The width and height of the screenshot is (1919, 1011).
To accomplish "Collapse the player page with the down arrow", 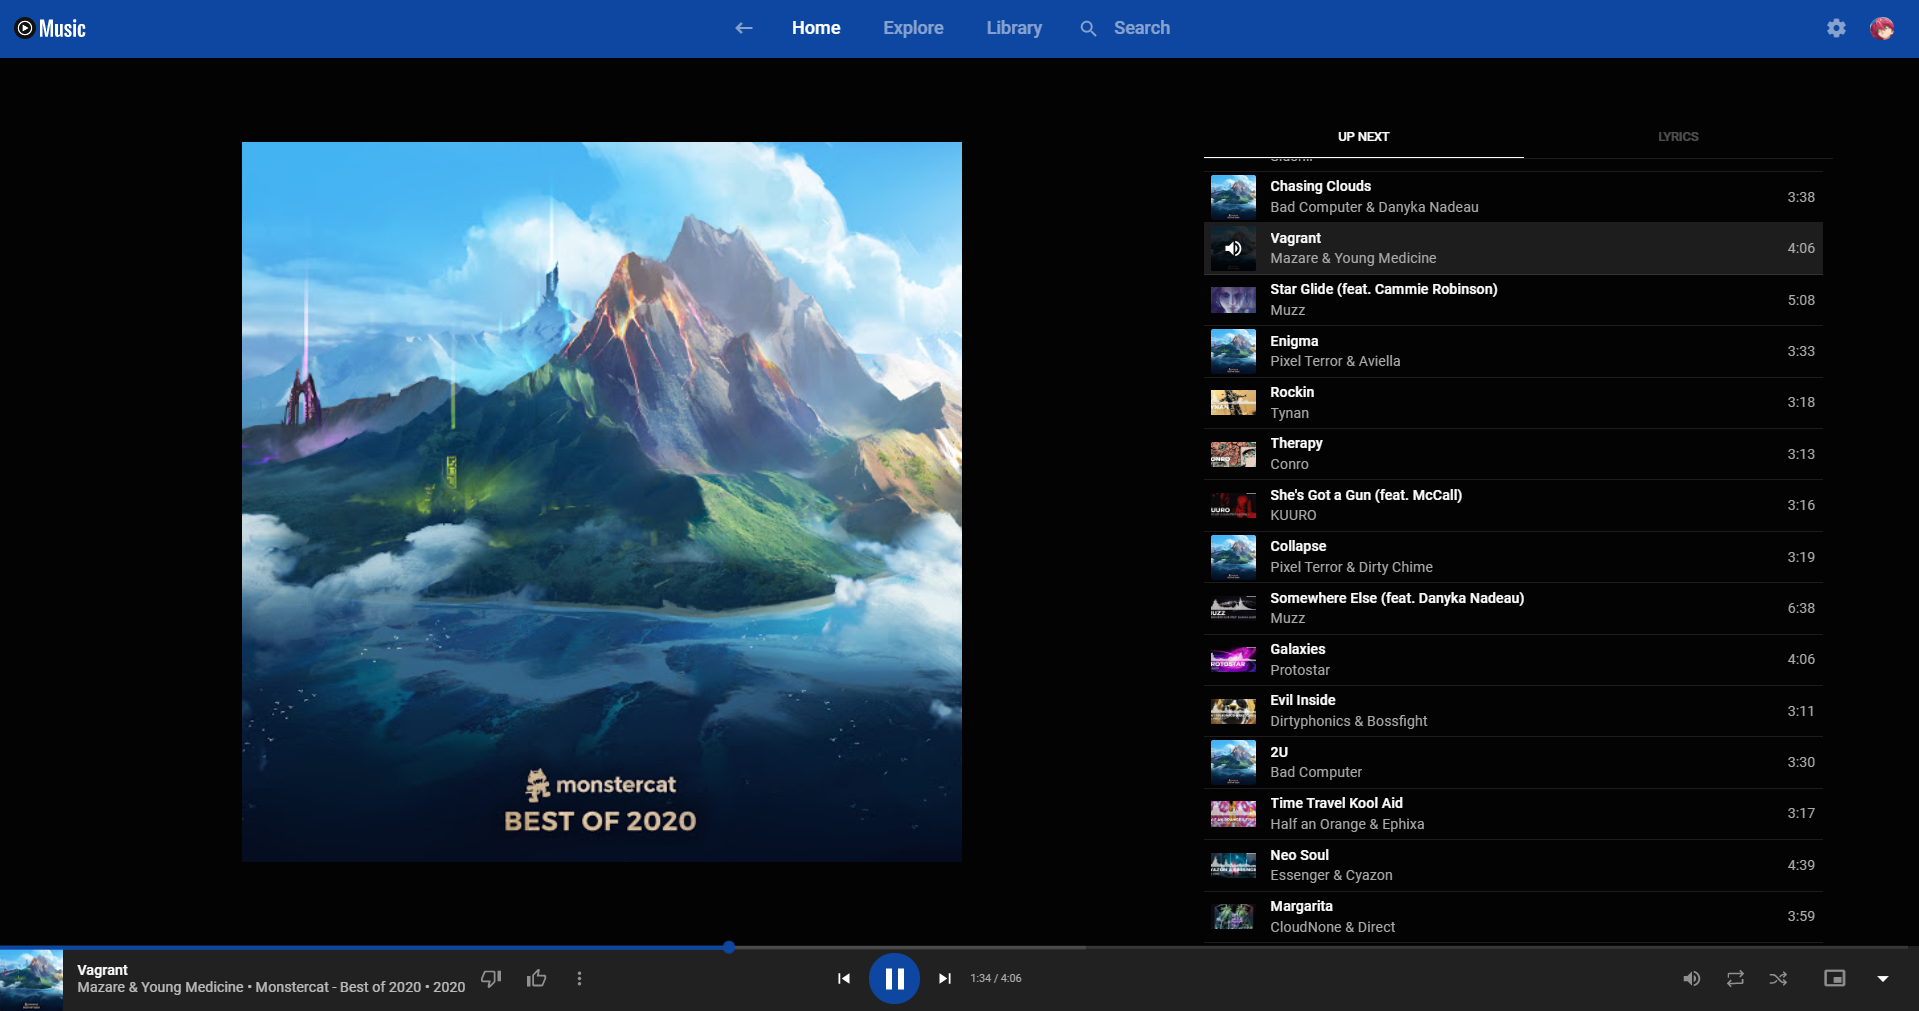I will coord(1883,978).
